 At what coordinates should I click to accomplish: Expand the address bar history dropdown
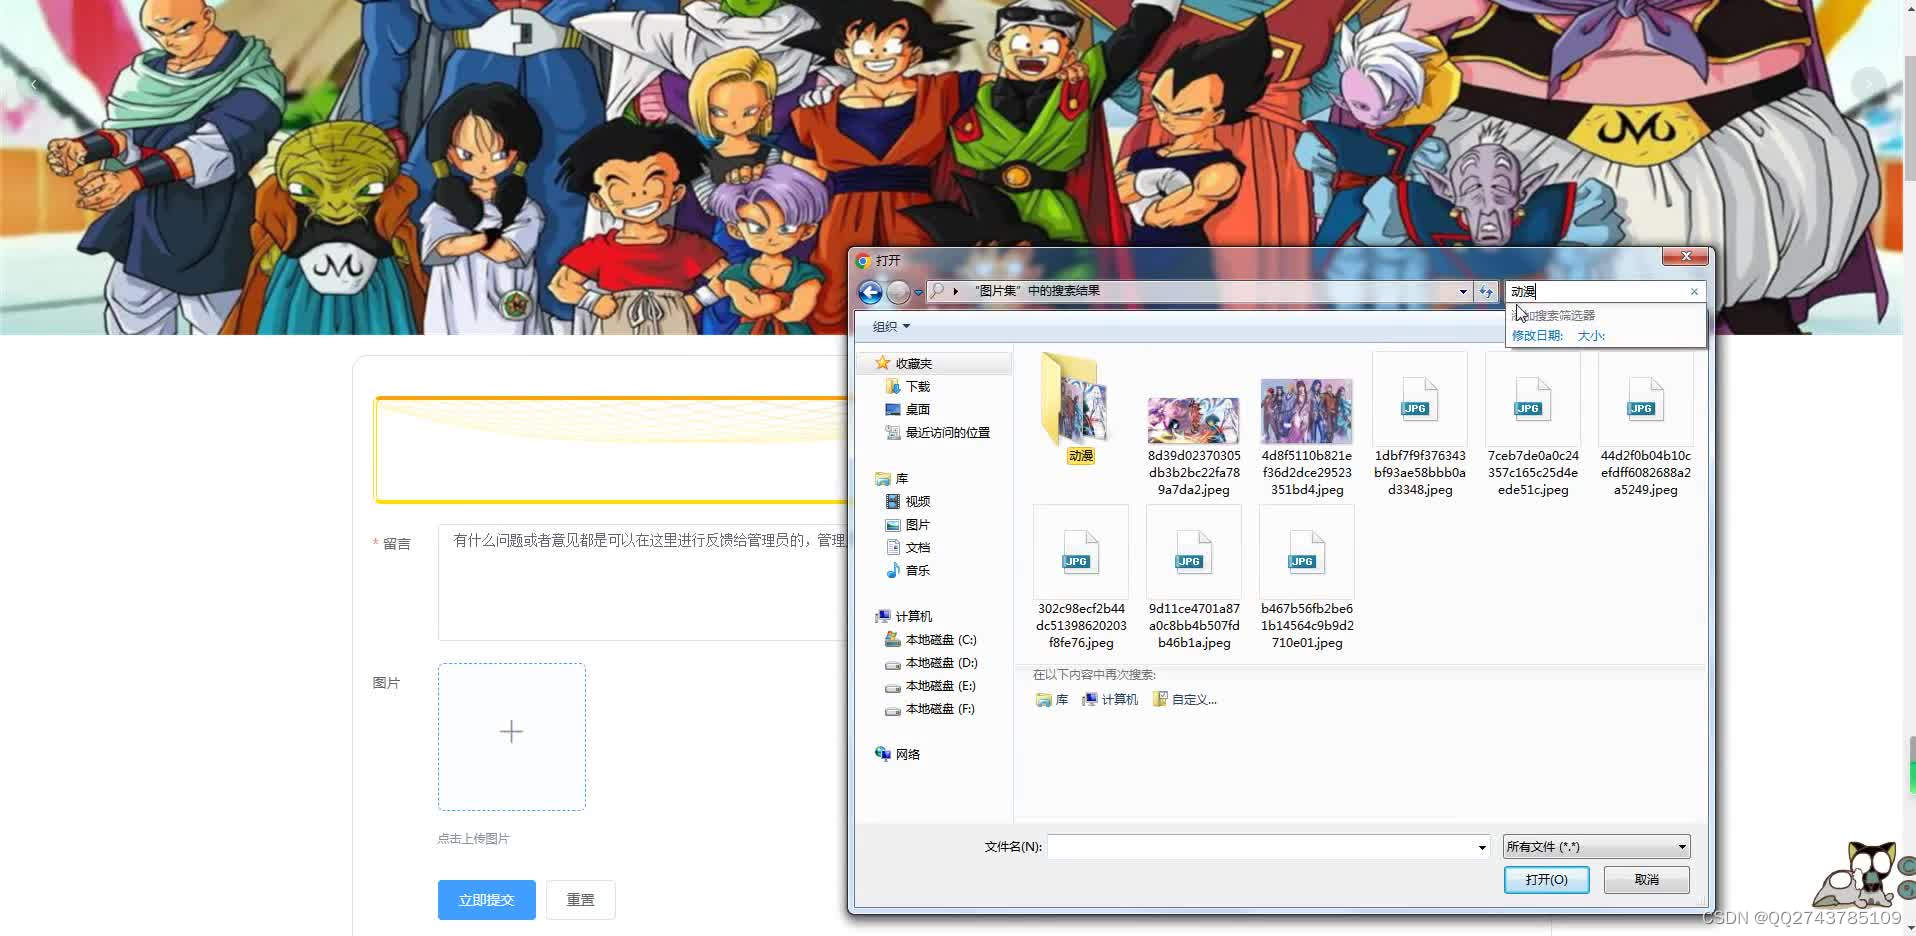click(x=1463, y=292)
